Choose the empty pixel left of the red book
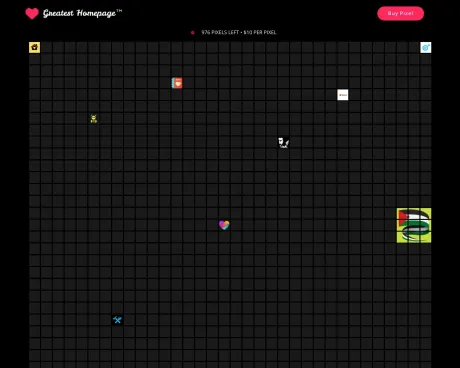This screenshot has width=460, height=368. 165,83
